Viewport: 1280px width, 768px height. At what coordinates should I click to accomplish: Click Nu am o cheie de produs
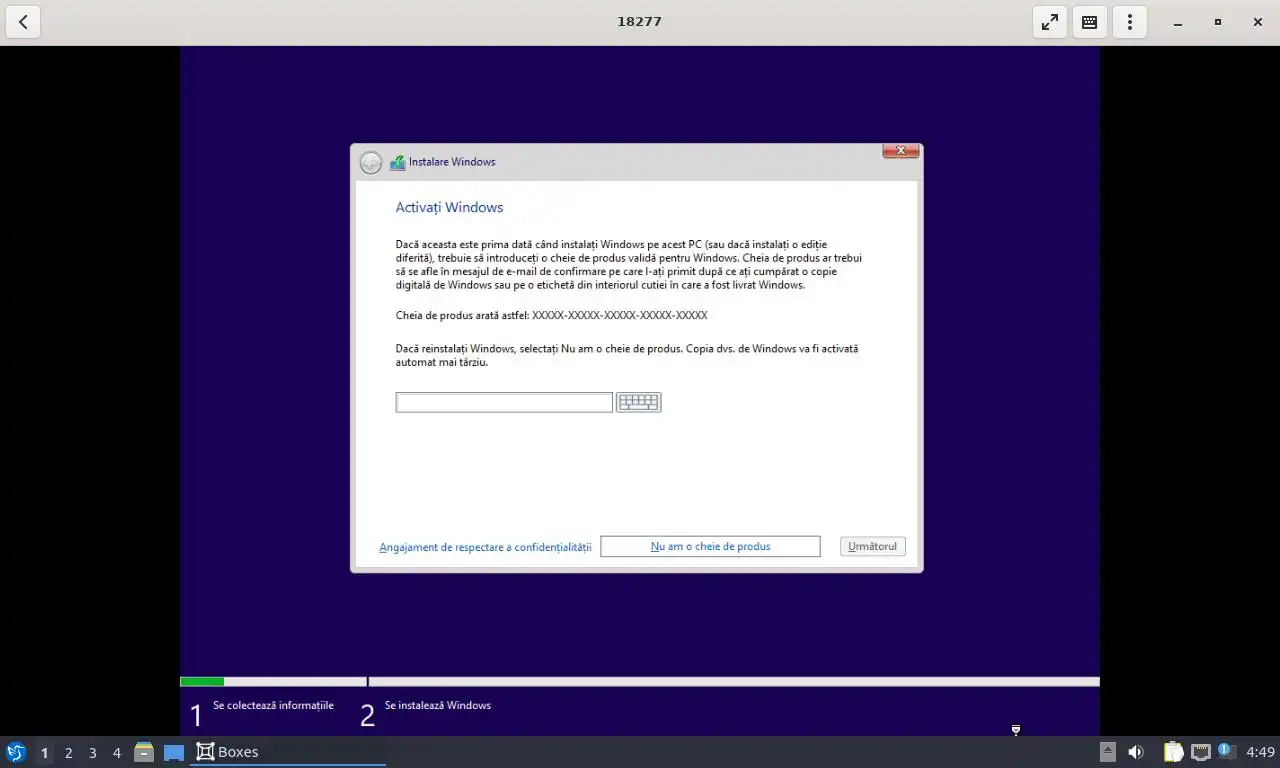click(710, 546)
